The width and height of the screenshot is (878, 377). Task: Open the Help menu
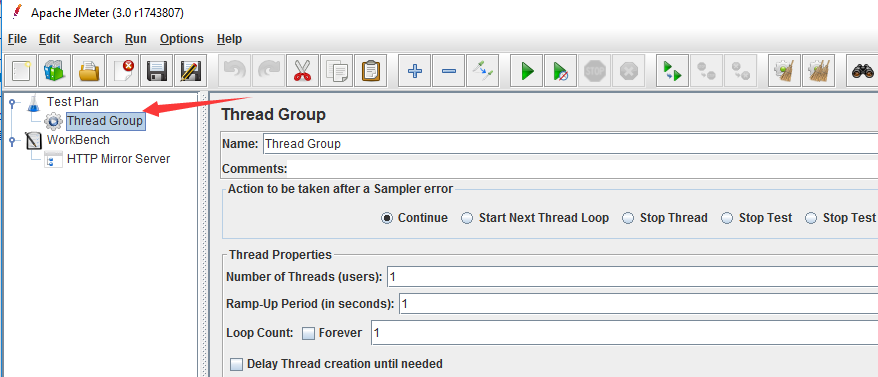point(229,39)
